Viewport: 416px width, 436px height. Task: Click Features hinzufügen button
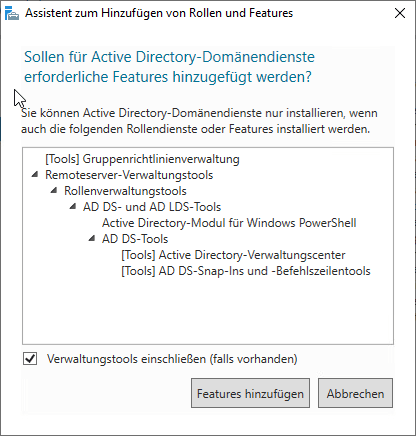point(250,393)
